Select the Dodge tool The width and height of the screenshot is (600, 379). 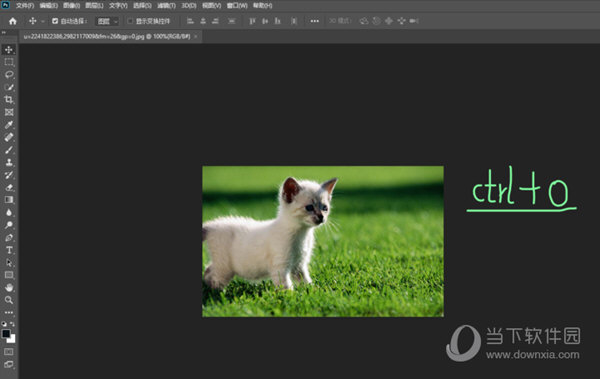[x=9, y=225]
